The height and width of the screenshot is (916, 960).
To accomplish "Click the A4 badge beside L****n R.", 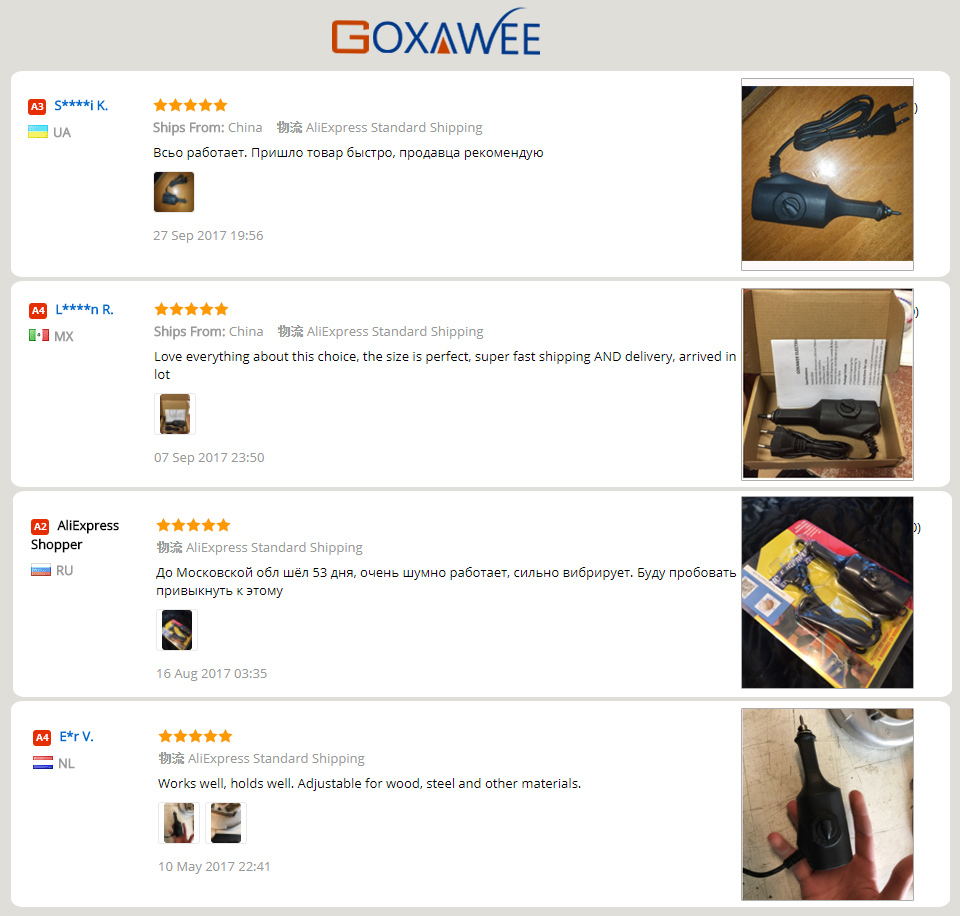I will pyautogui.click(x=39, y=310).
